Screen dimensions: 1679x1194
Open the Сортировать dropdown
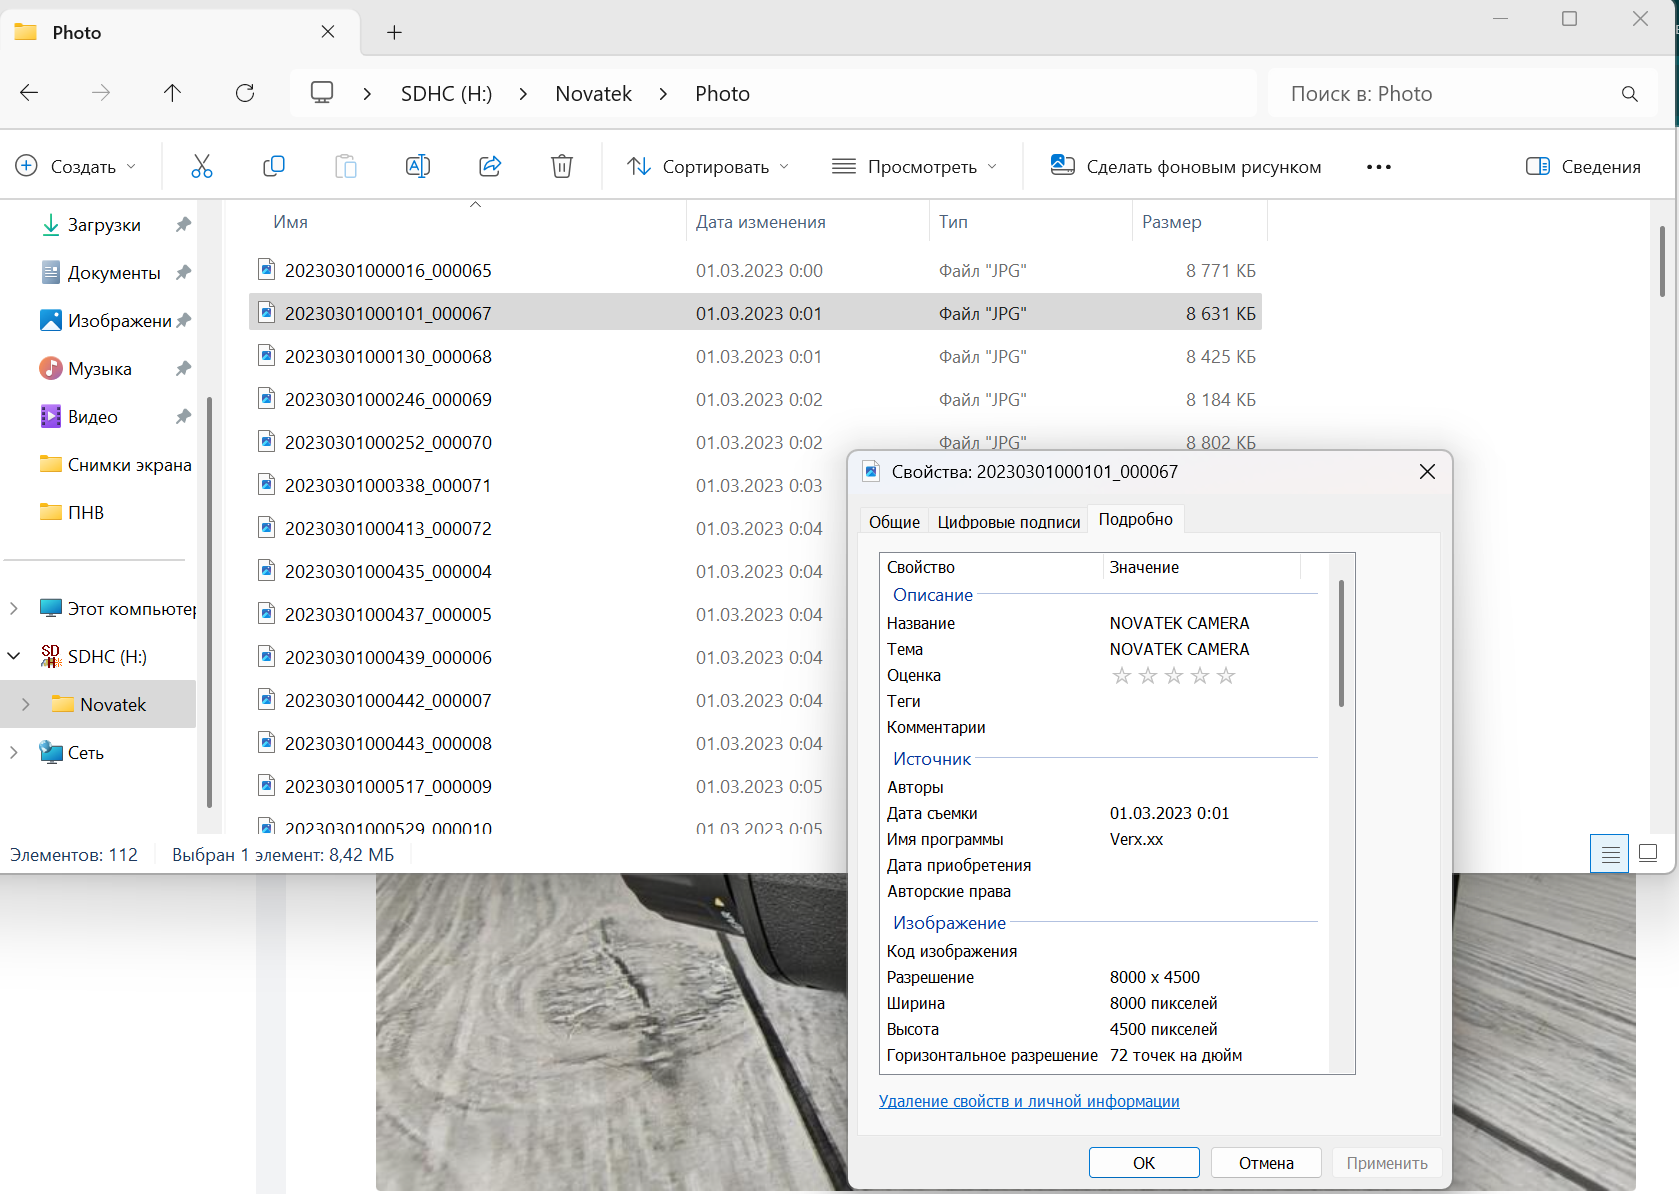coord(708,167)
